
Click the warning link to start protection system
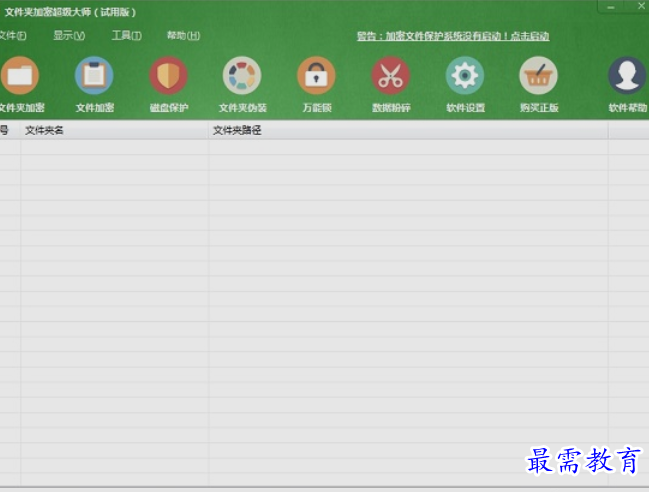[x=453, y=36]
